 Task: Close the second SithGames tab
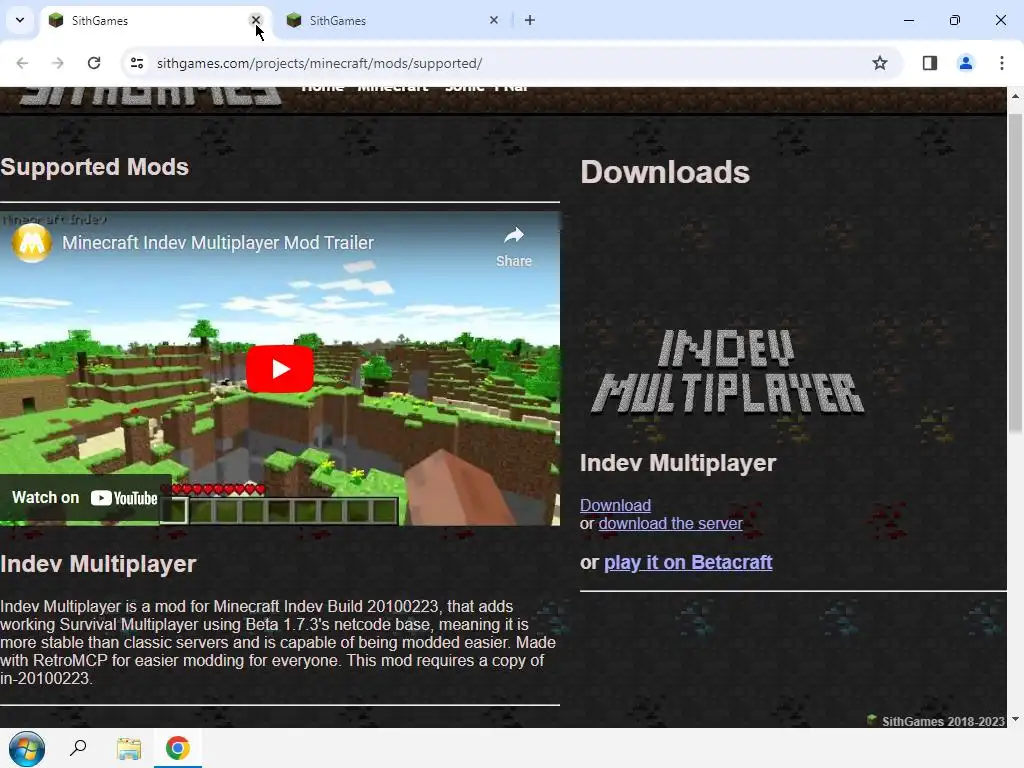tap(494, 20)
